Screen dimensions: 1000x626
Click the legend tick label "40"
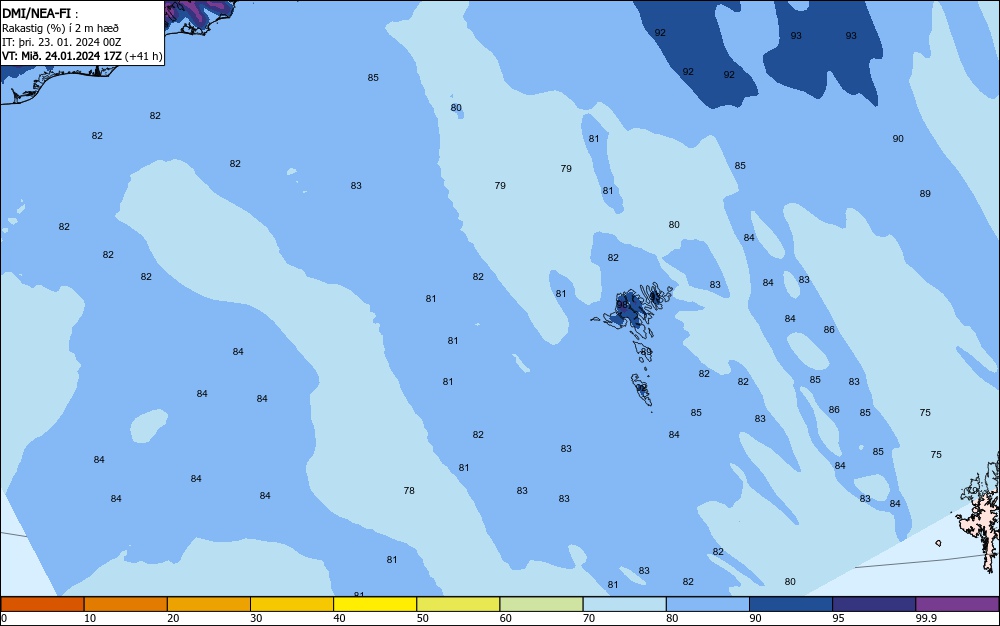pyautogui.click(x=339, y=618)
